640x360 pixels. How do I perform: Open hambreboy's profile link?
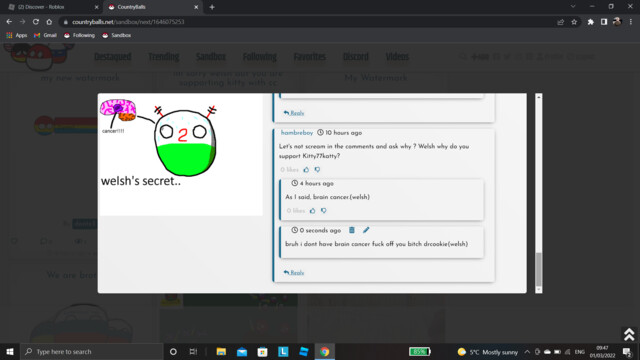[297, 133]
